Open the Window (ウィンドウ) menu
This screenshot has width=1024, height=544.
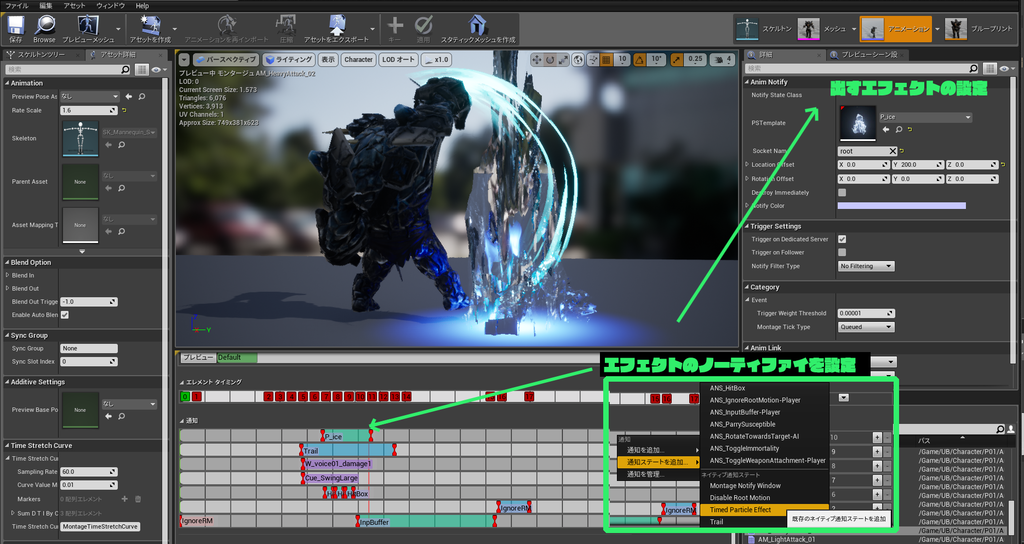tap(110, 5)
